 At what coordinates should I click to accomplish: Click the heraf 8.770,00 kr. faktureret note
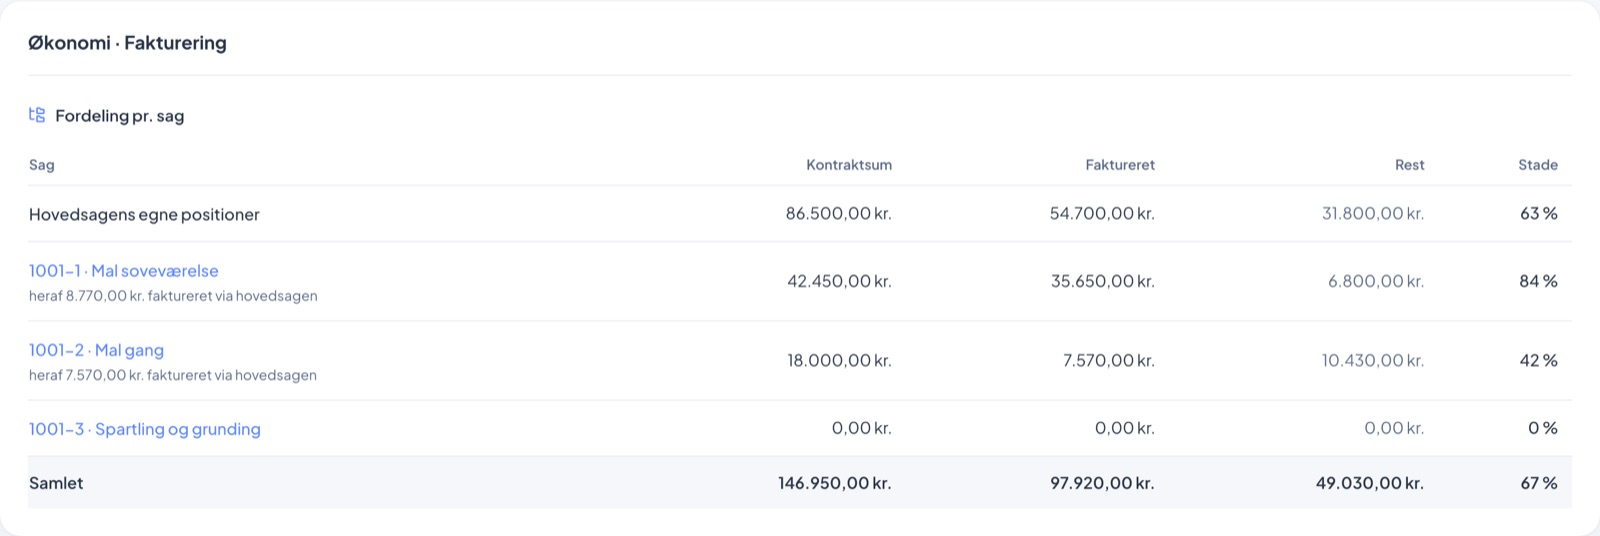point(173,296)
